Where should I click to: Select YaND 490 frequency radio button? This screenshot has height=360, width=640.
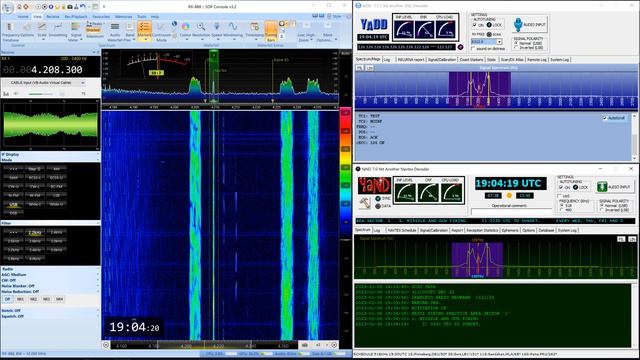(562, 210)
